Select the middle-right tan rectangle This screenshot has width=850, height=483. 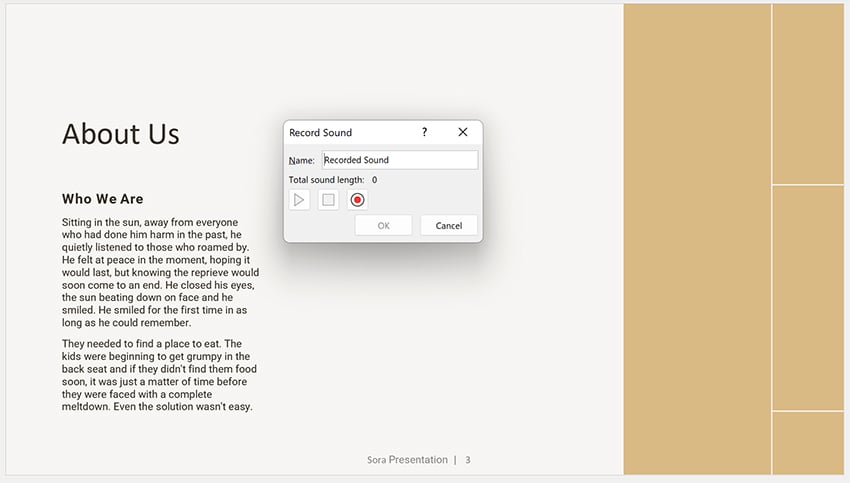(x=808, y=298)
